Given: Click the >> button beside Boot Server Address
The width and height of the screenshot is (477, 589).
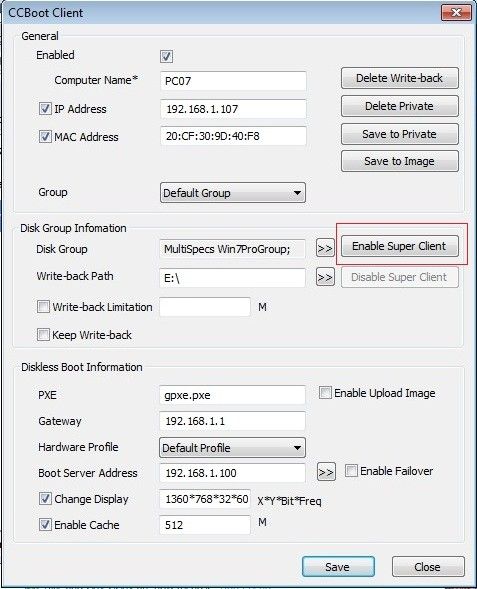Looking at the screenshot, I should [x=326, y=472].
